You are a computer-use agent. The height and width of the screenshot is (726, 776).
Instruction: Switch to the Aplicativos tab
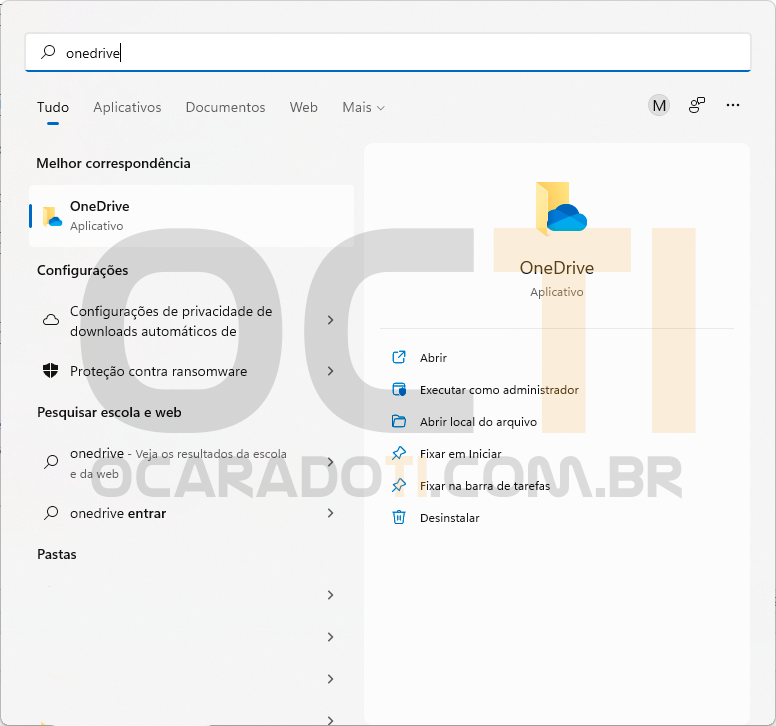click(127, 107)
